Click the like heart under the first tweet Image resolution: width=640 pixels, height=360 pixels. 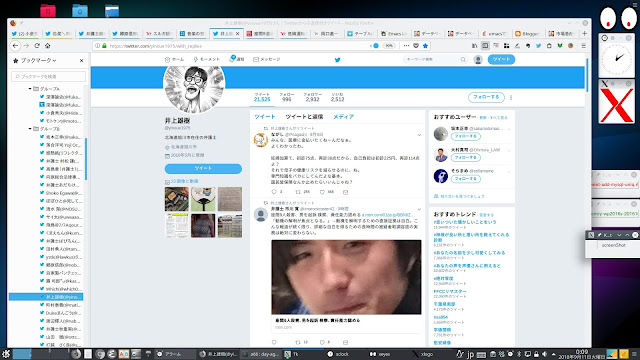322,192
